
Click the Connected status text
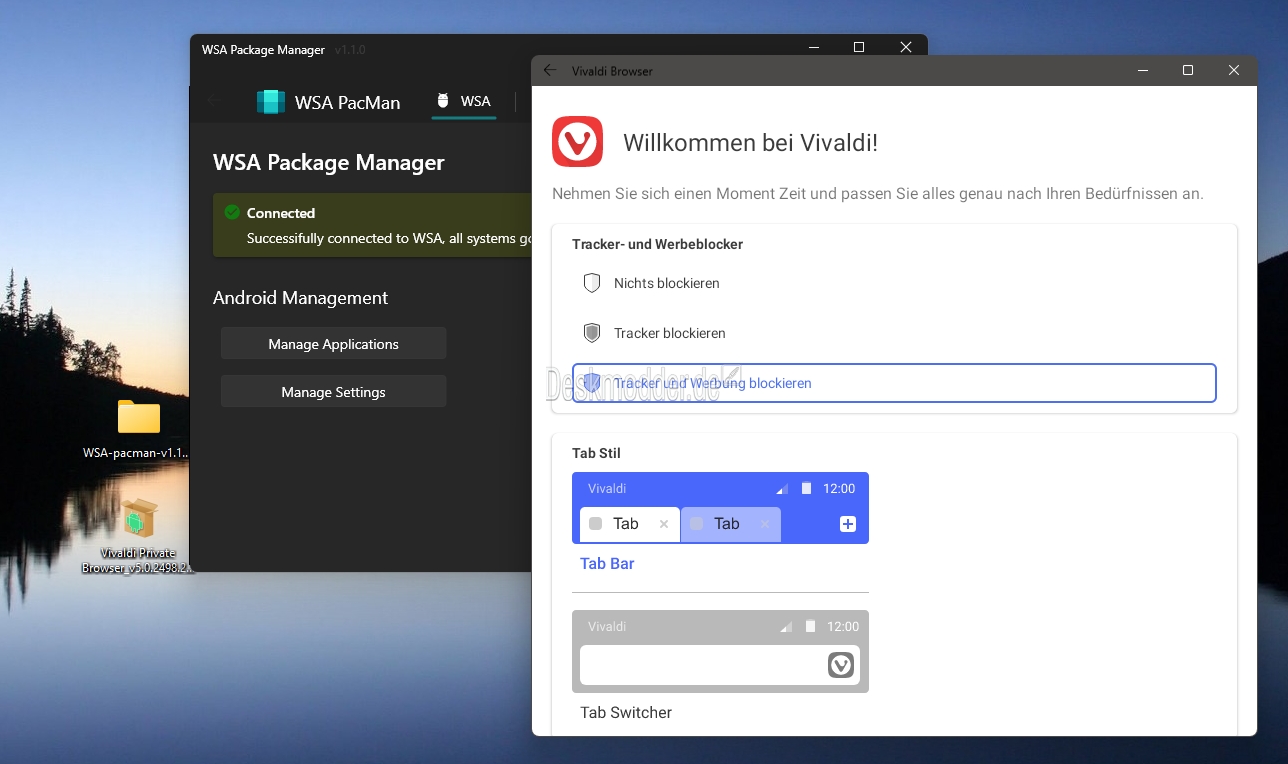pyautogui.click(x=281, y=213)
